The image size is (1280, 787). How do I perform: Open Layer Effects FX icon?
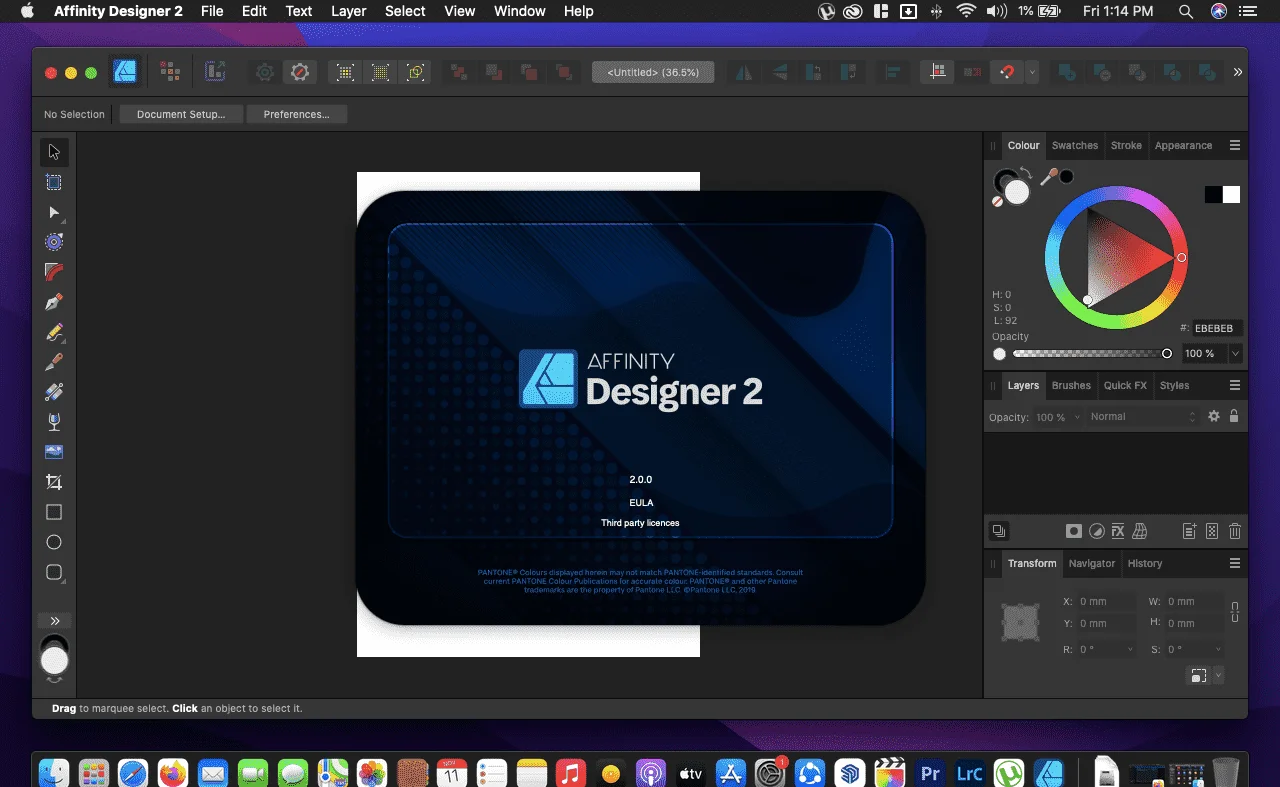1118,531
